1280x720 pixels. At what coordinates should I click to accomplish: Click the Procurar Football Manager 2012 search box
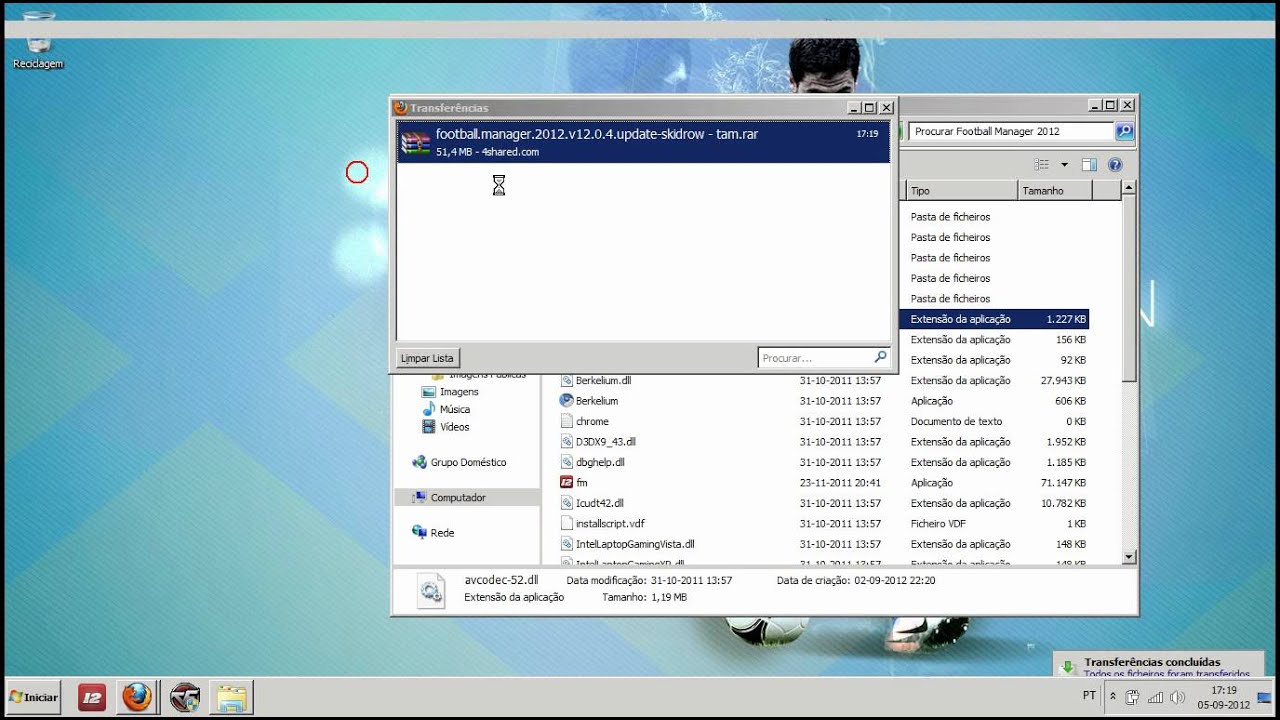click(1011, 131)
